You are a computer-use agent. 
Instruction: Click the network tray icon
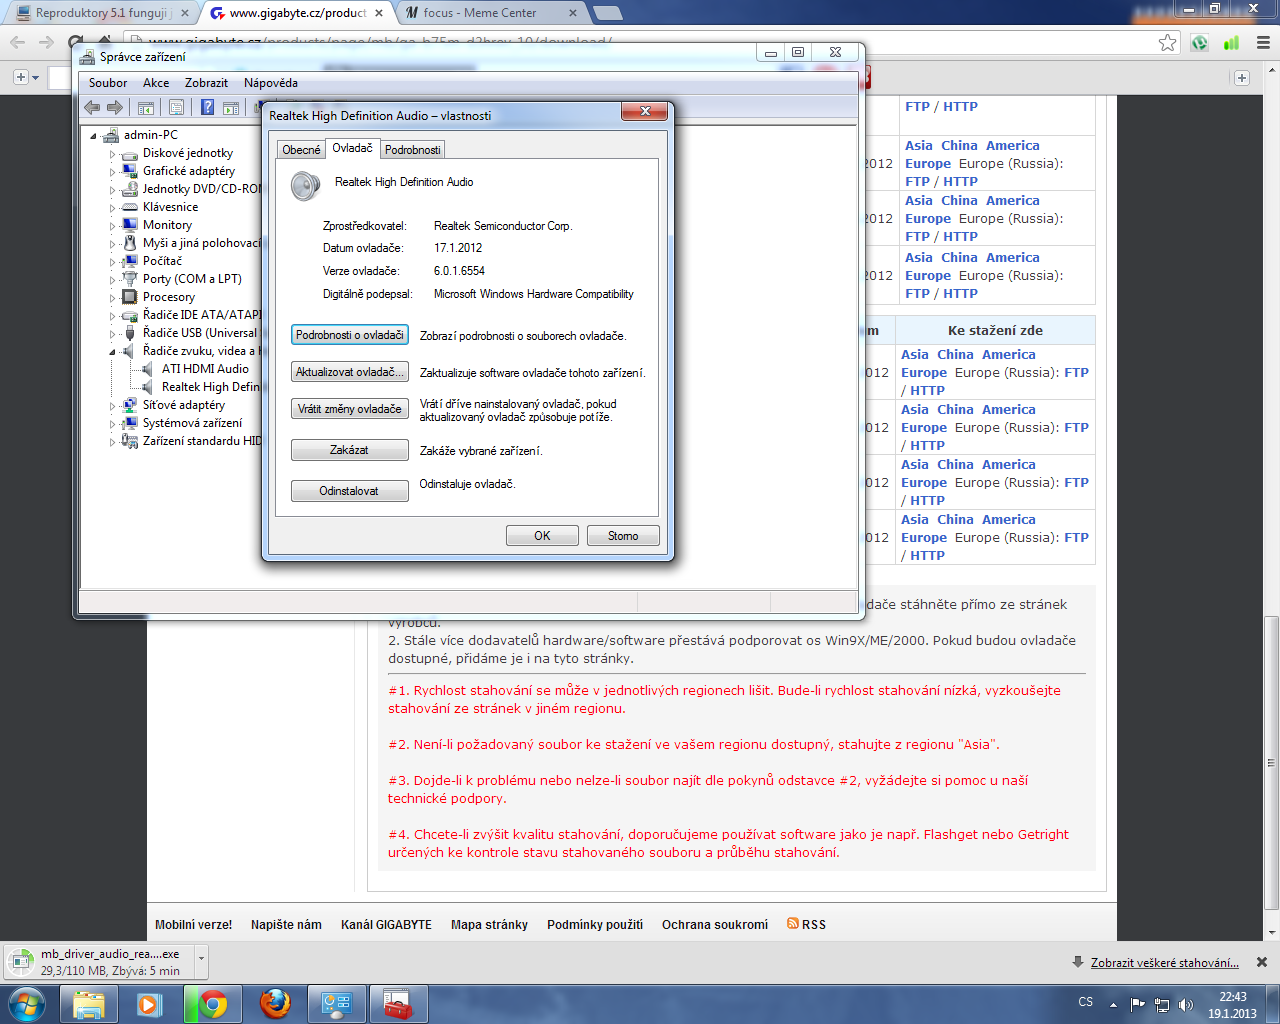point(1162,1004)
